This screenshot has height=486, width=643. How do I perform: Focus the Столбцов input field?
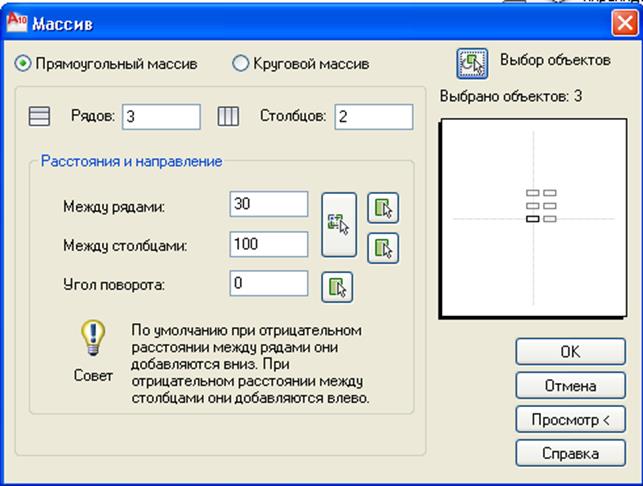[x=374, y=117]
